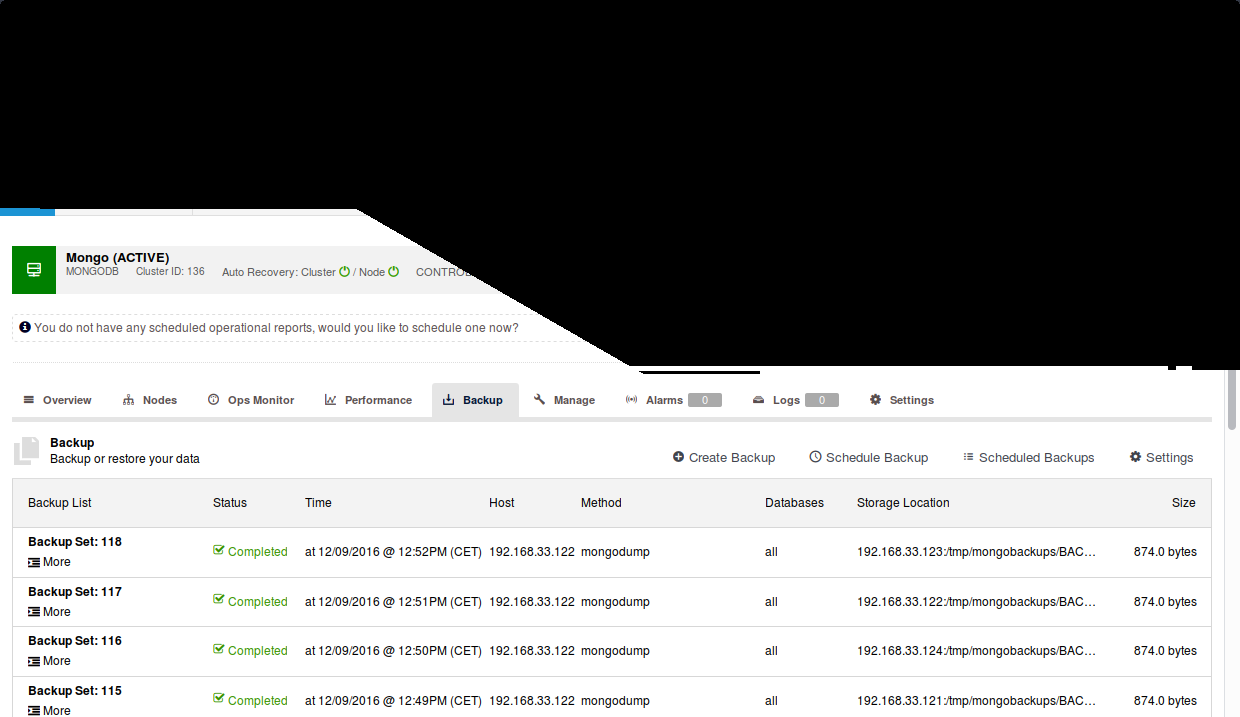Click the Method column header
The image size is (1240, 717).
point(601,503)
